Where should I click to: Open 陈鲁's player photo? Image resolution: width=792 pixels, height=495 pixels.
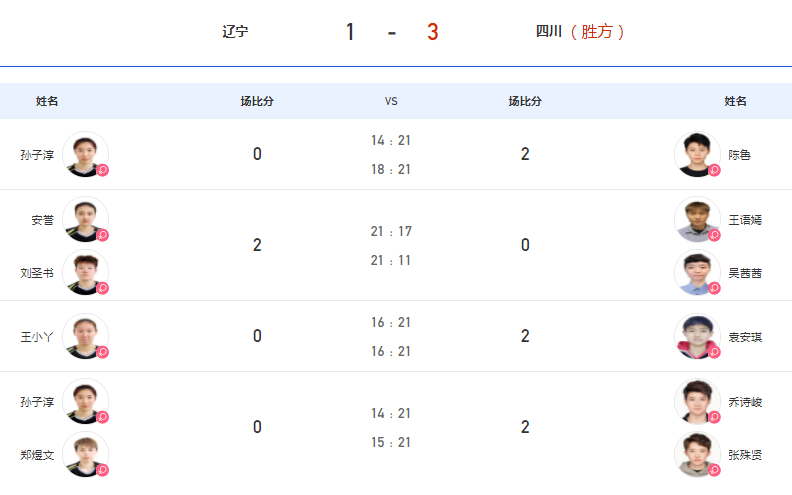coord(697,154)
